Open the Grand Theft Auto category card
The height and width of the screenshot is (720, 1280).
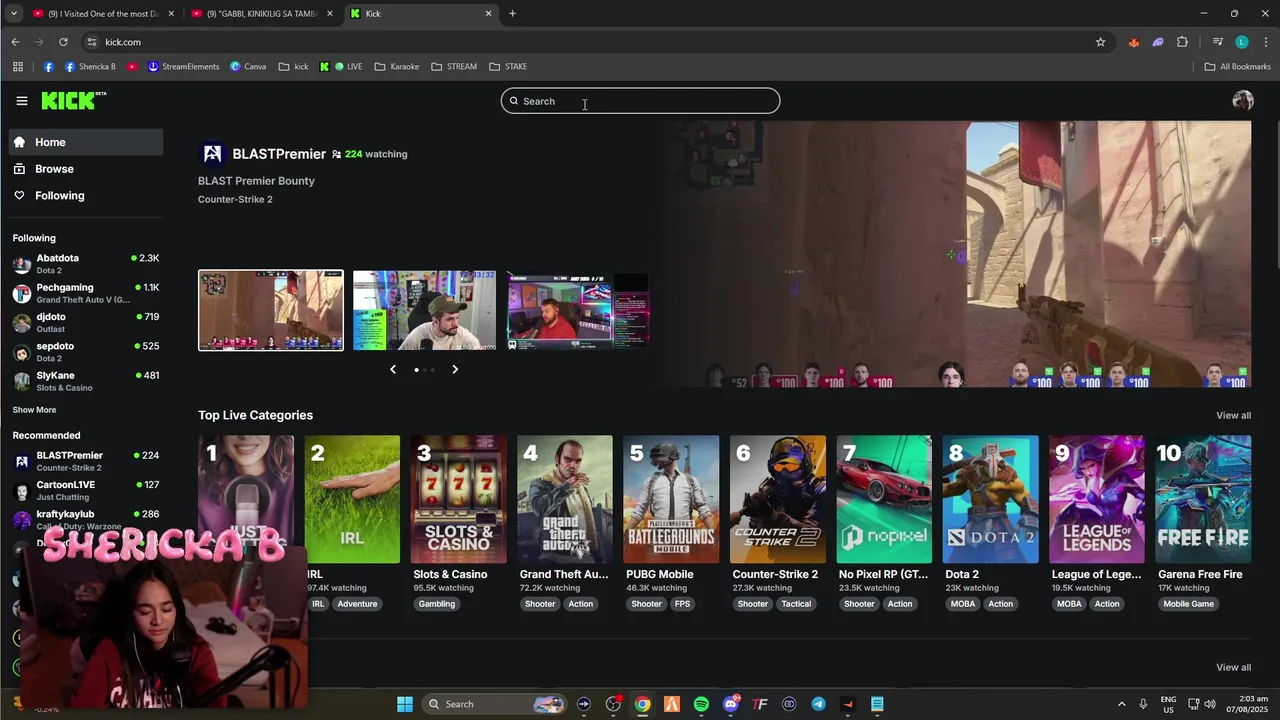pyautogui.click(x=565, y=499)
